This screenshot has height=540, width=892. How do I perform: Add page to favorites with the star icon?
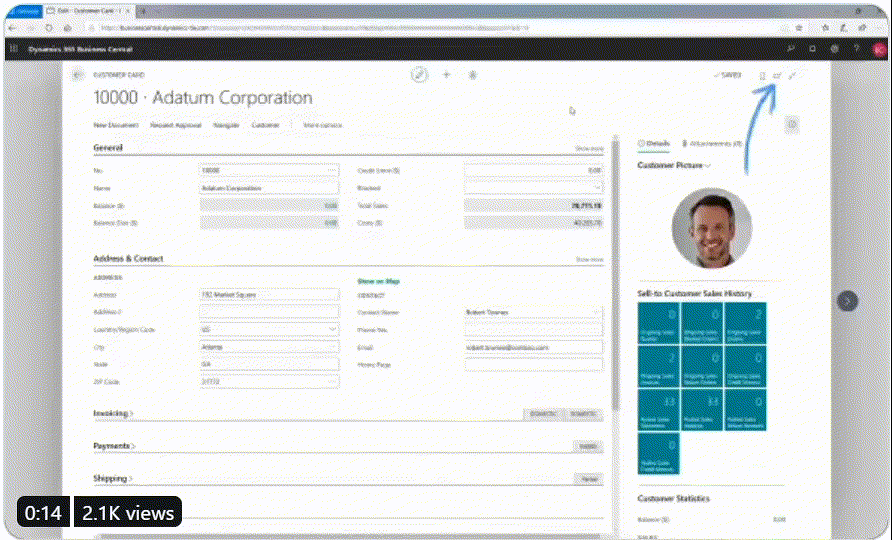click(799, 28)
